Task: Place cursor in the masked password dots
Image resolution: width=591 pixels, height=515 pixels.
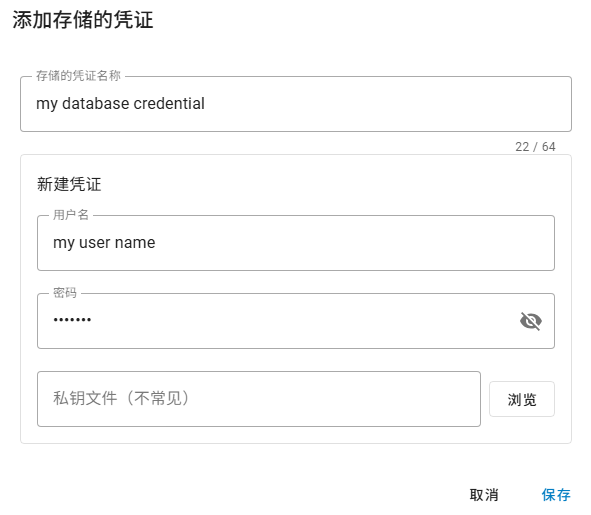Action: click(72, 320)
